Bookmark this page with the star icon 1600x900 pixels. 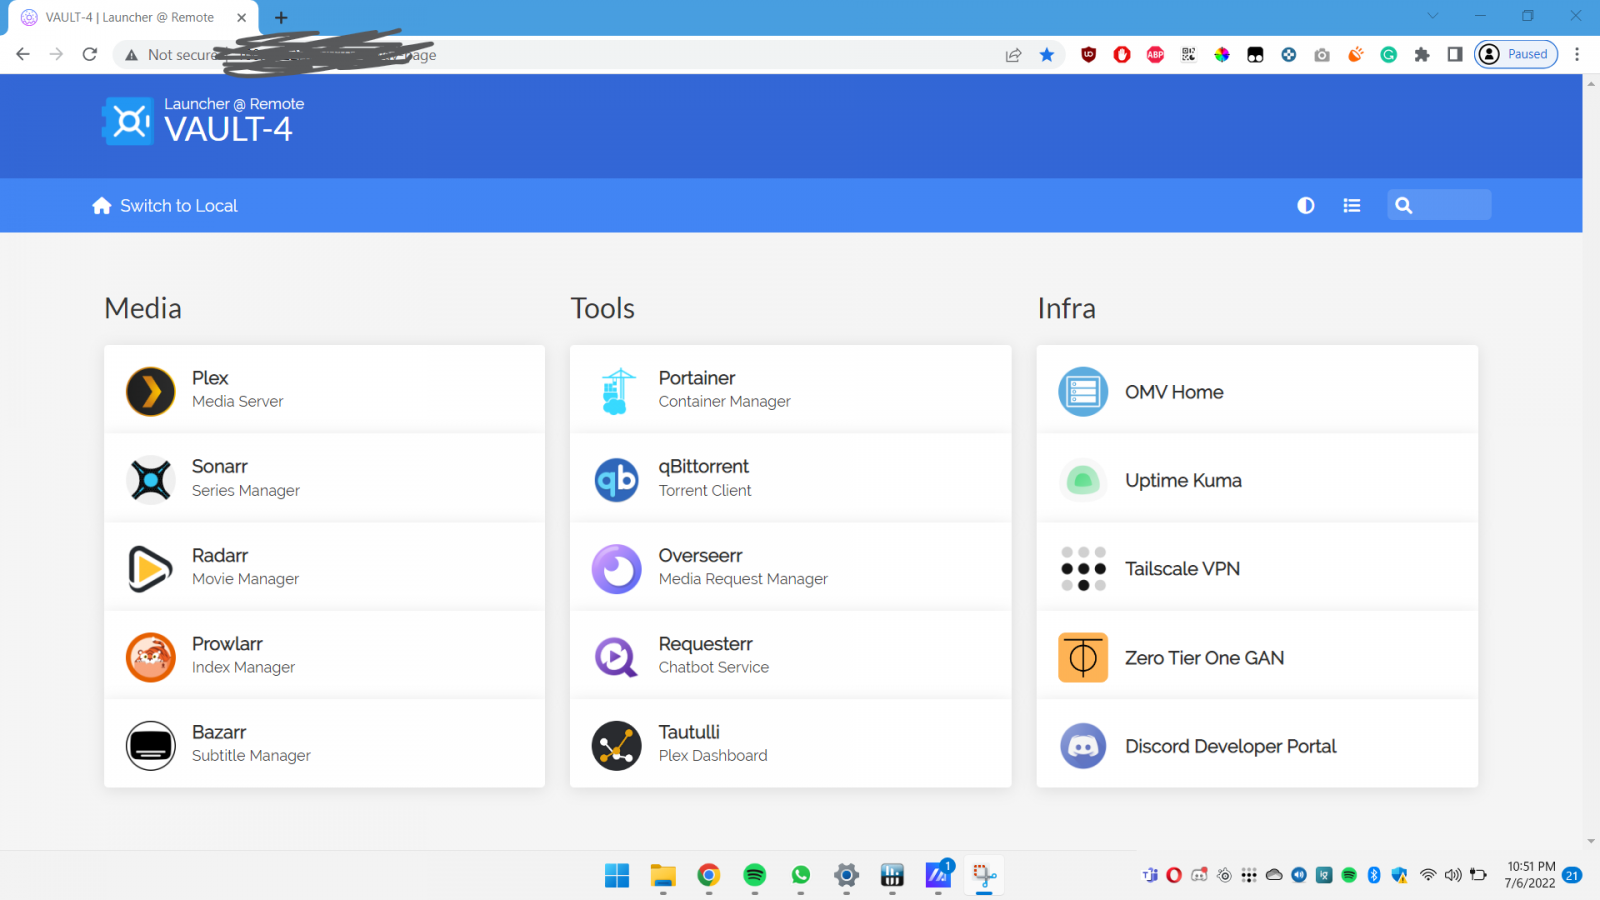(1047, 55)
